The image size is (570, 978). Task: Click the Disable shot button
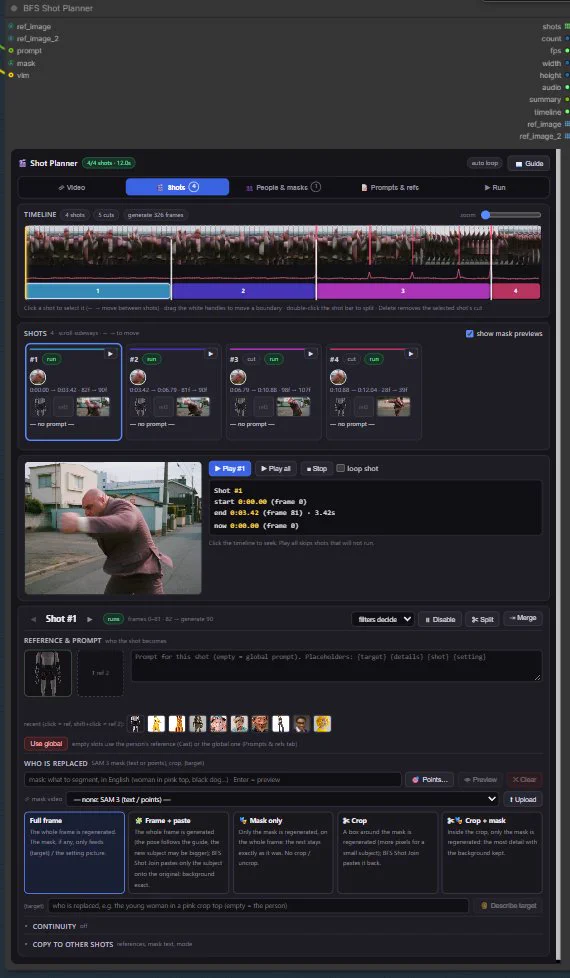[x=440, y=619]
